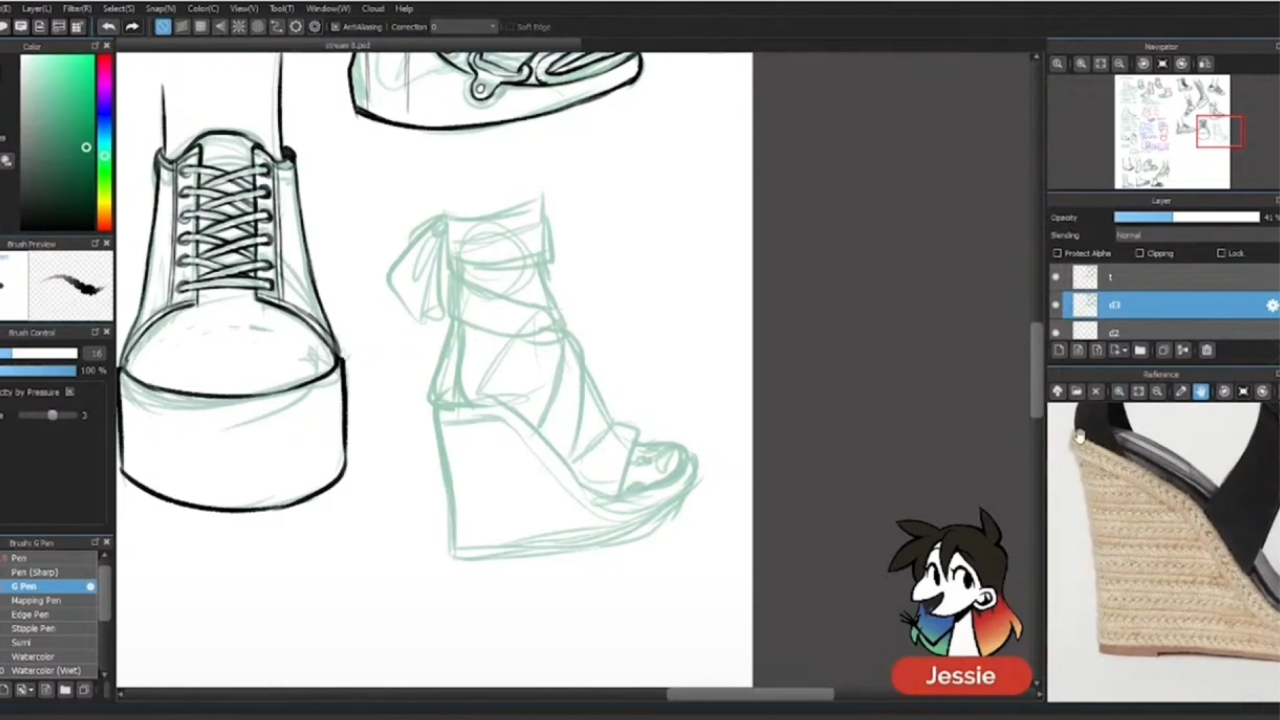This screenshot has height=720, width=1280.
Task: Select the Watercolor (Wet) brush
Action: [49, 670]
